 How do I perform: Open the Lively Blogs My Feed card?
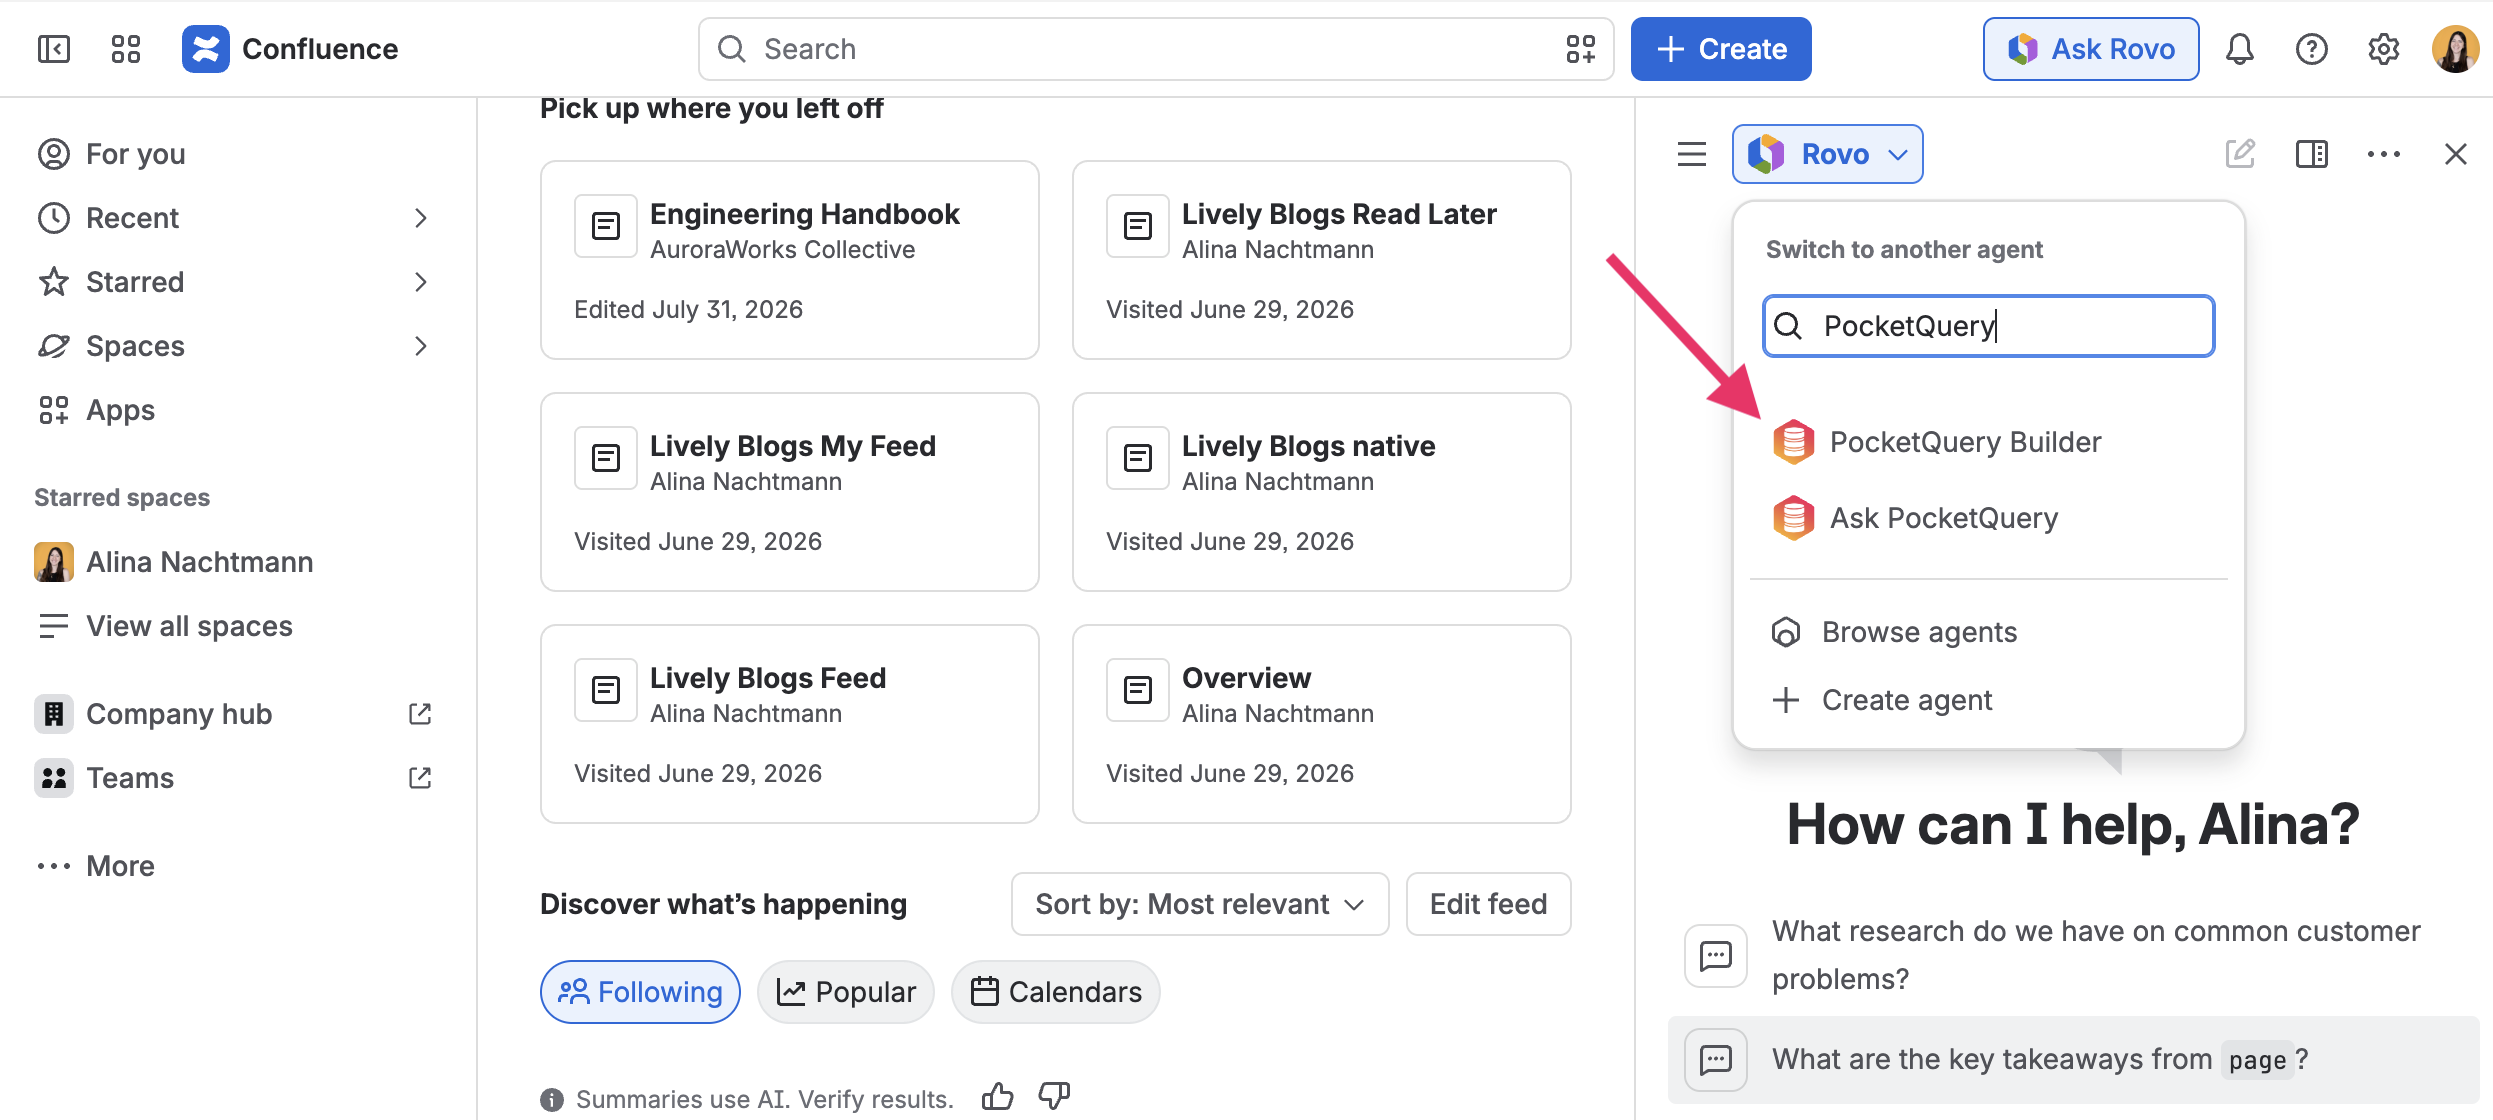[790, 492]
